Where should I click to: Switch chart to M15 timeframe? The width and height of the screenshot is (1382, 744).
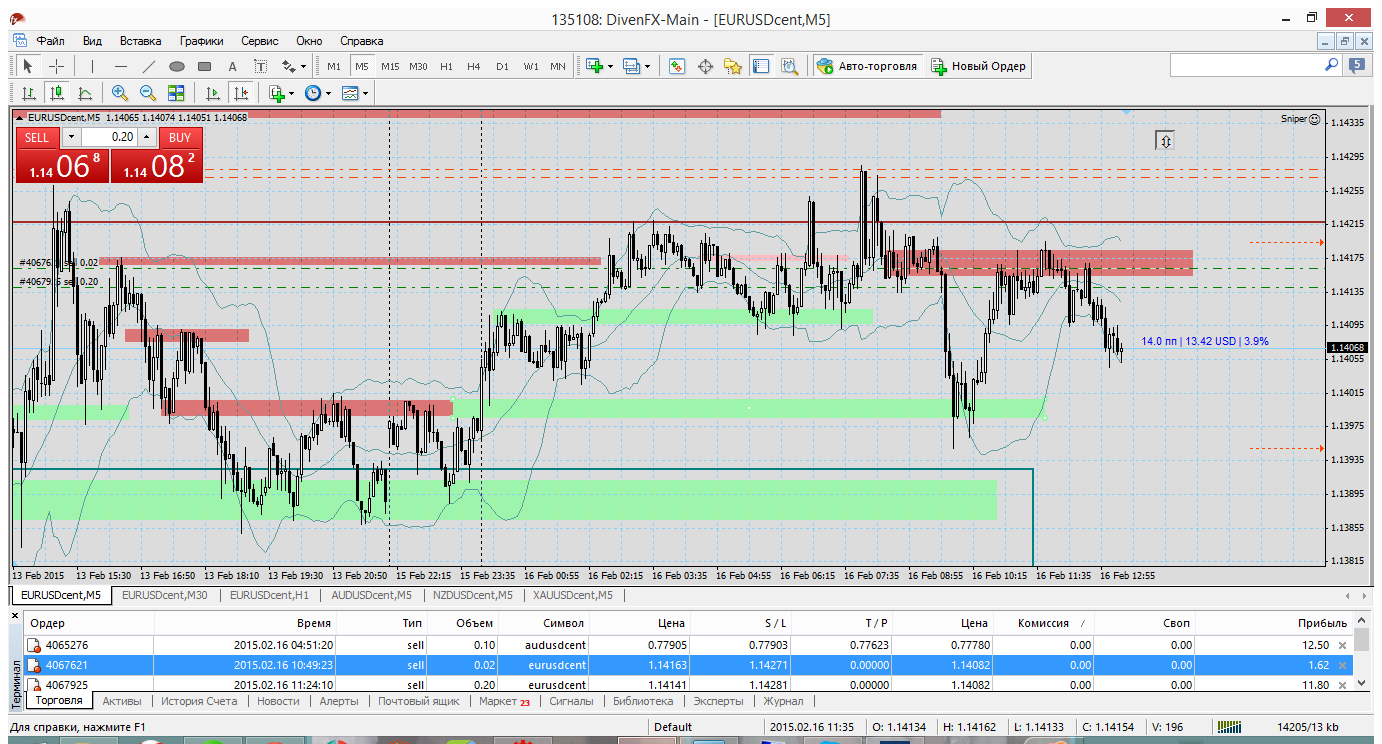[390, 66]
